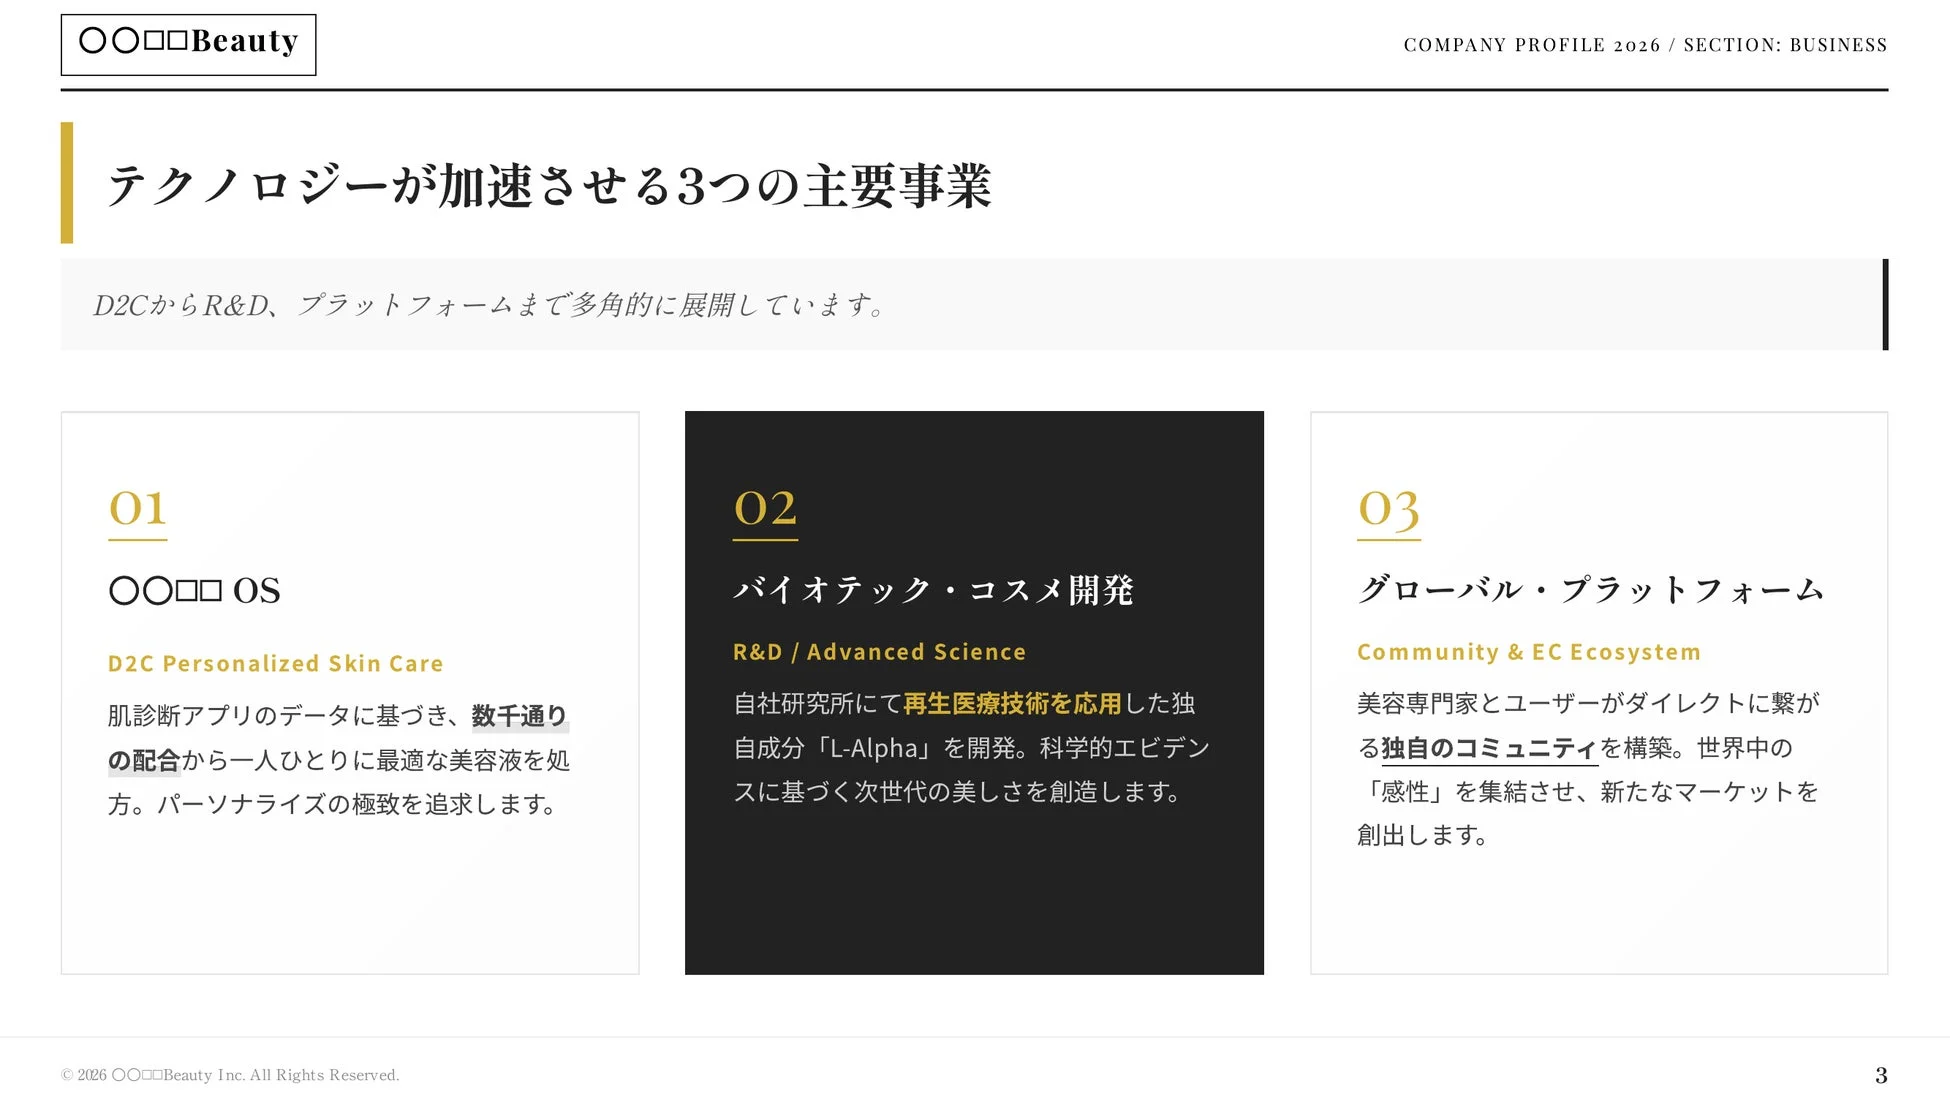Click the slide title テクノロジーが加速させる3つの主要事業
This screenshot has width=1950, height=1097.
pyautogui.click(x=551, y=185)
